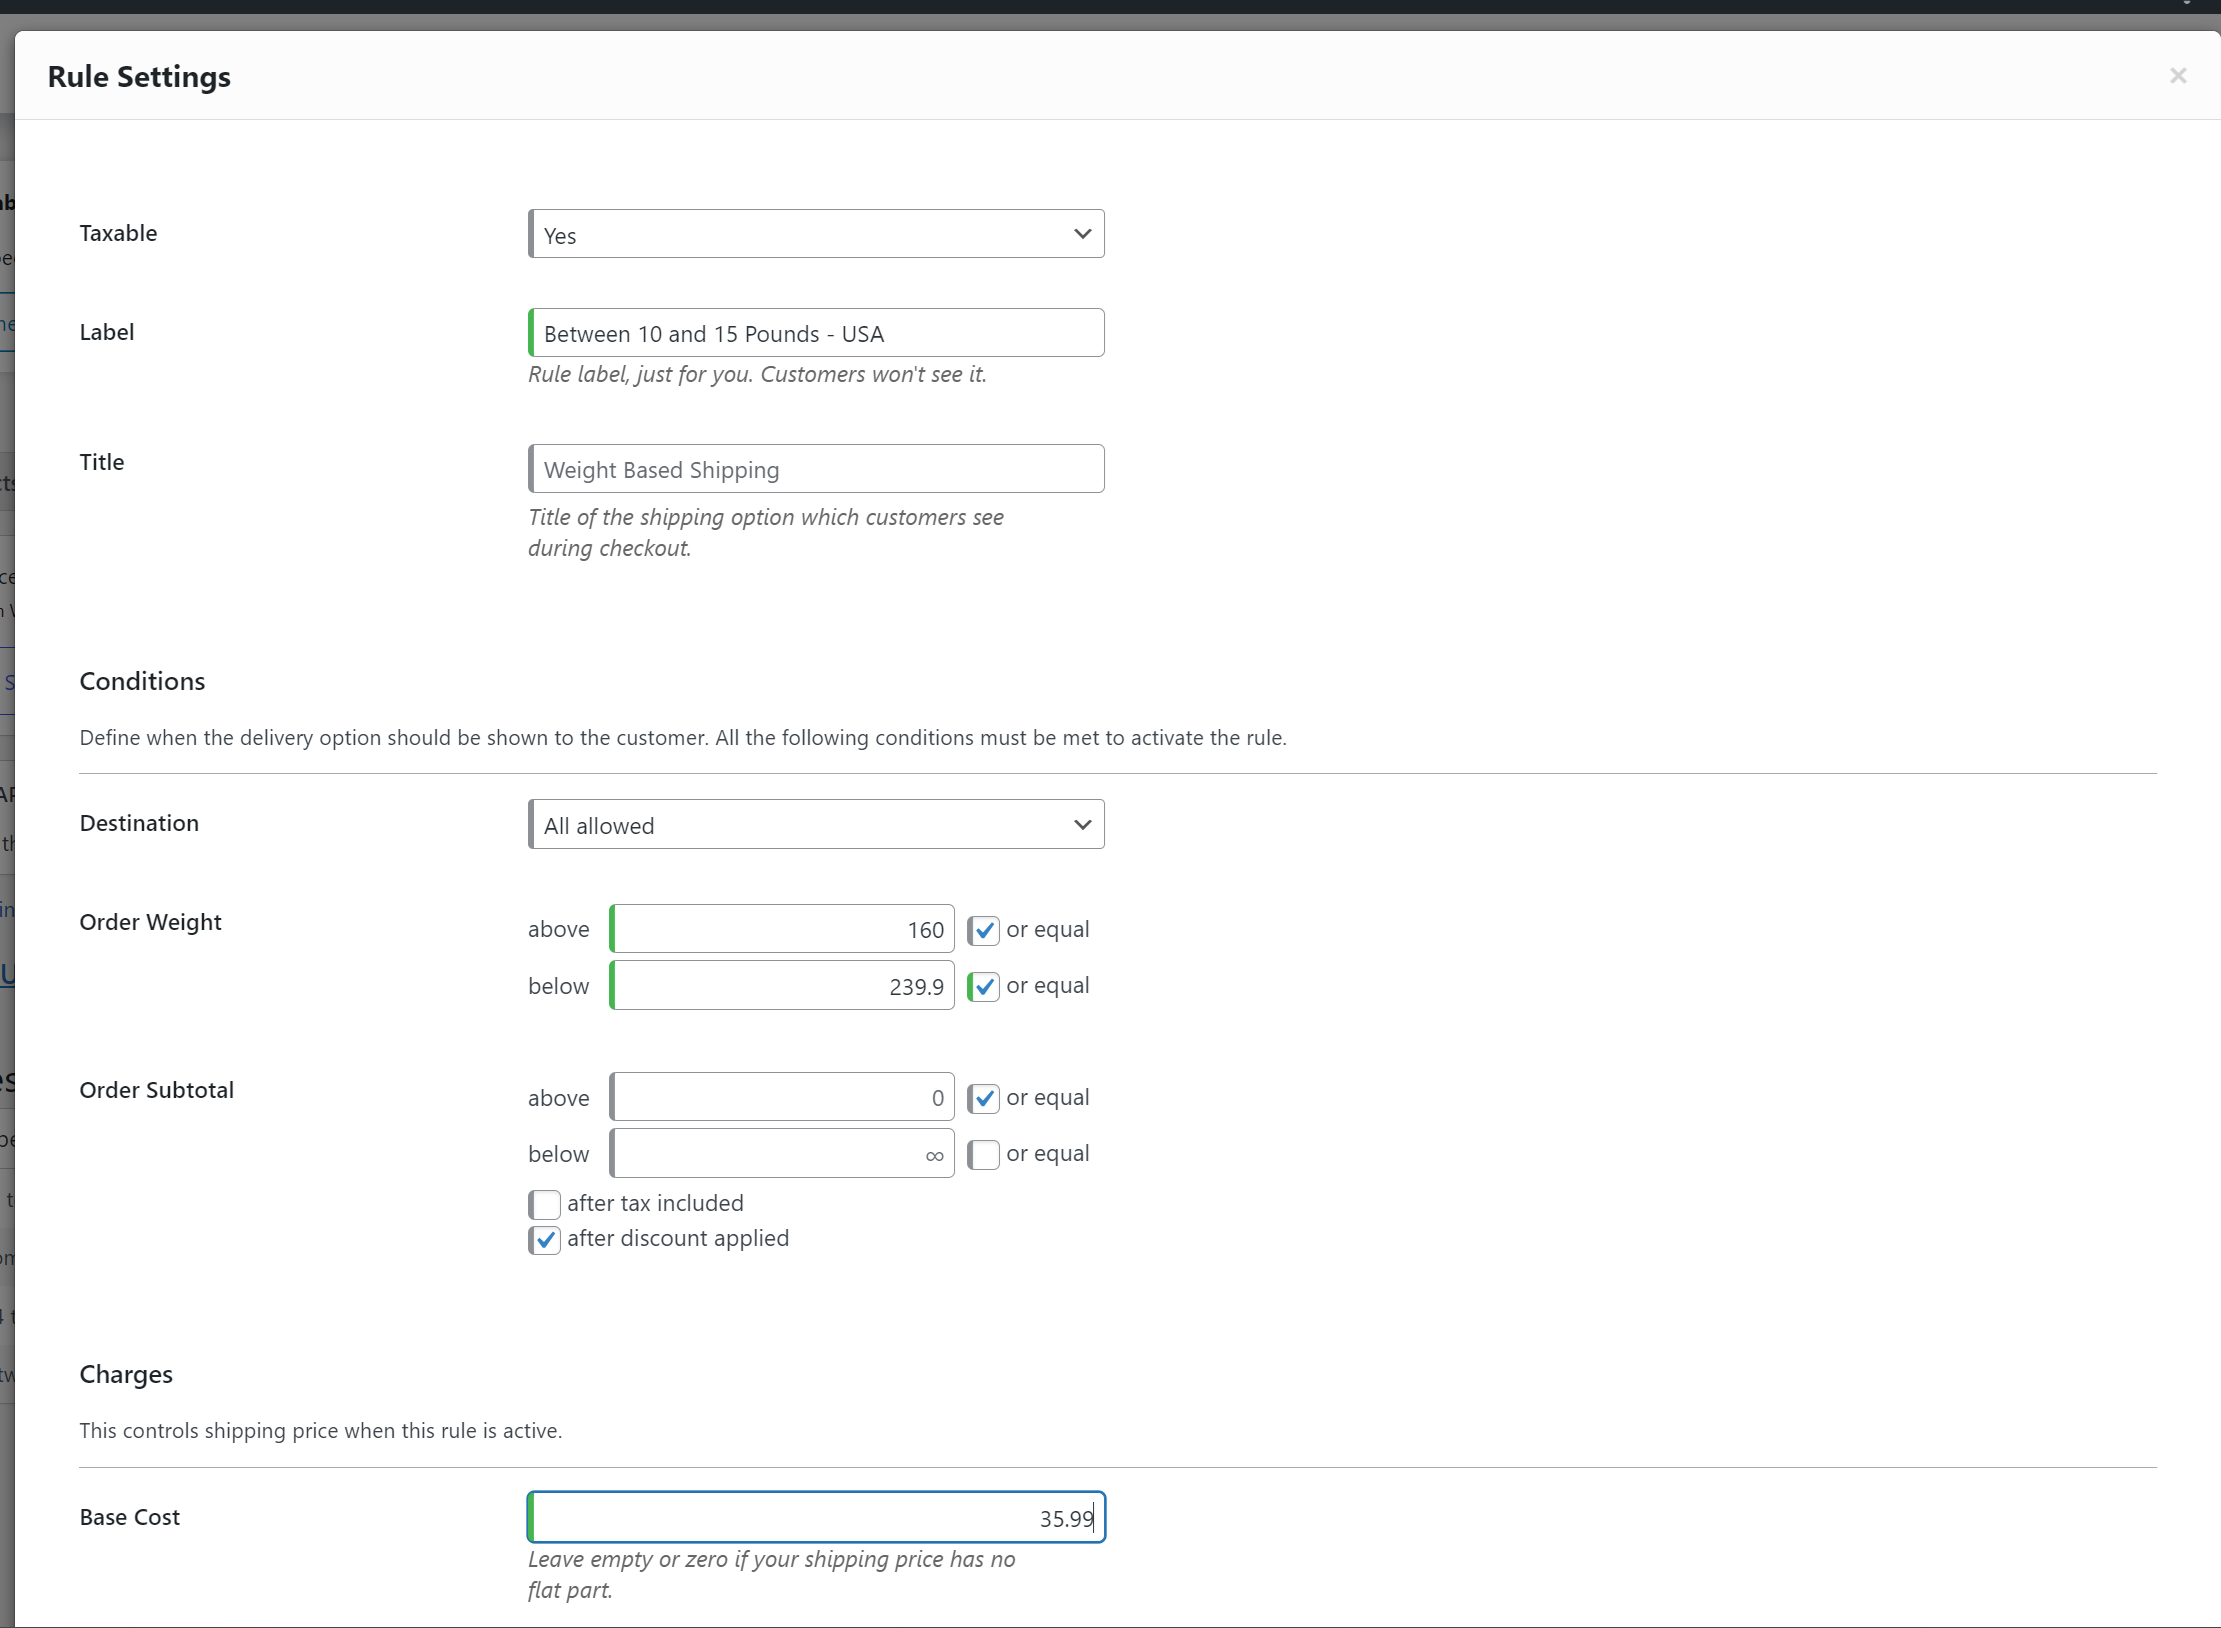The height and width of the screenshot is (1628, 2221).
Task: Click the 'after discount applied' label text
Action: [678, 1239]
